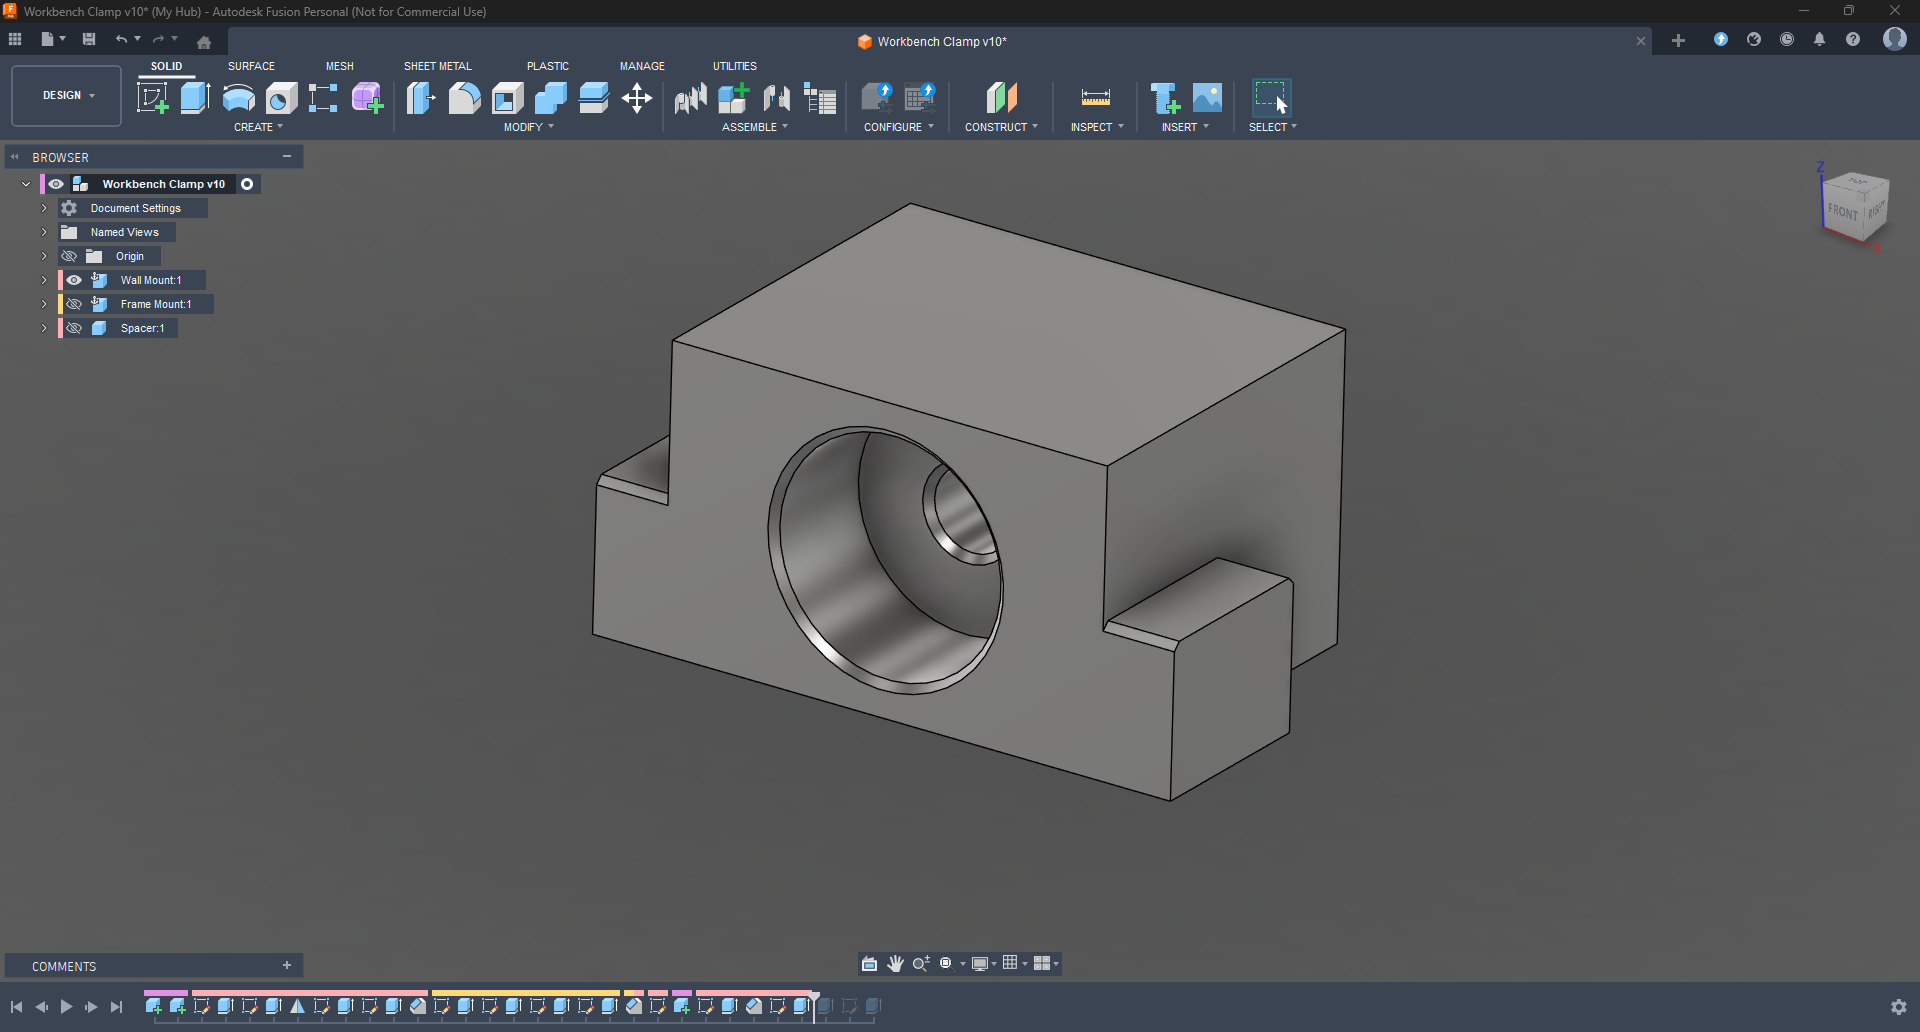Viewport: 1920px width, 1032px height.
Task: Pick the Combine tool icon
Action: pos(550,98)
